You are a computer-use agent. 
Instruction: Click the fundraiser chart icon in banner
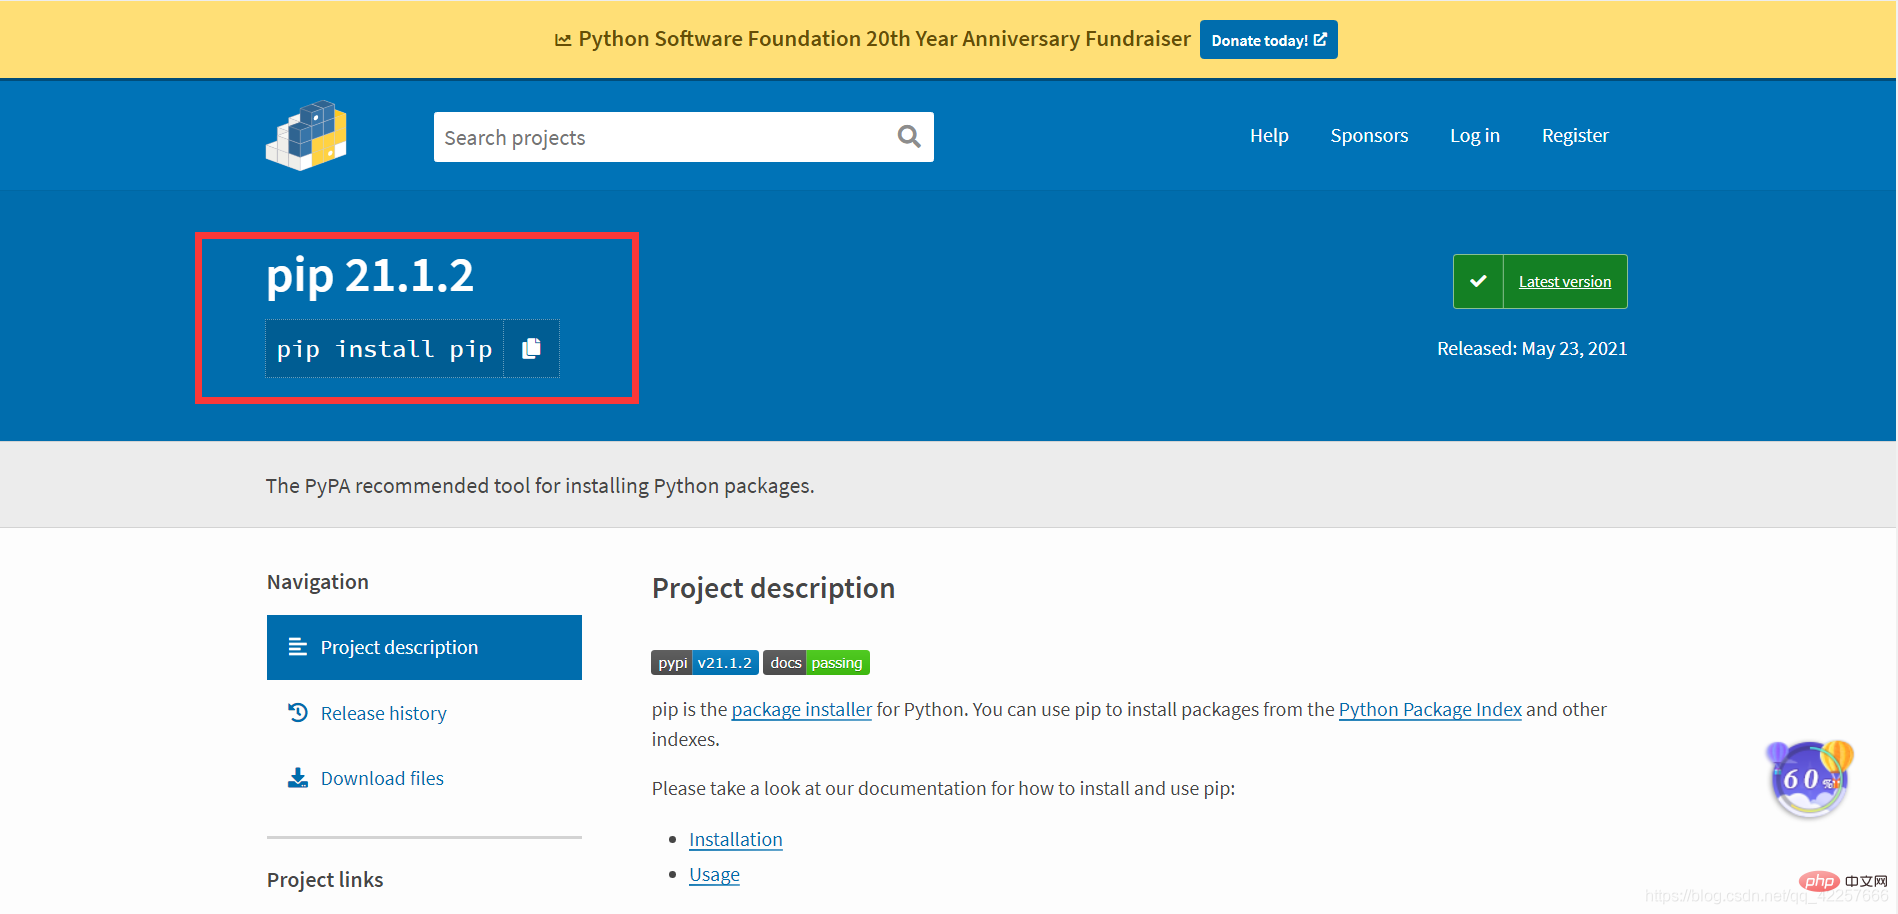click(x=563, y=40)
